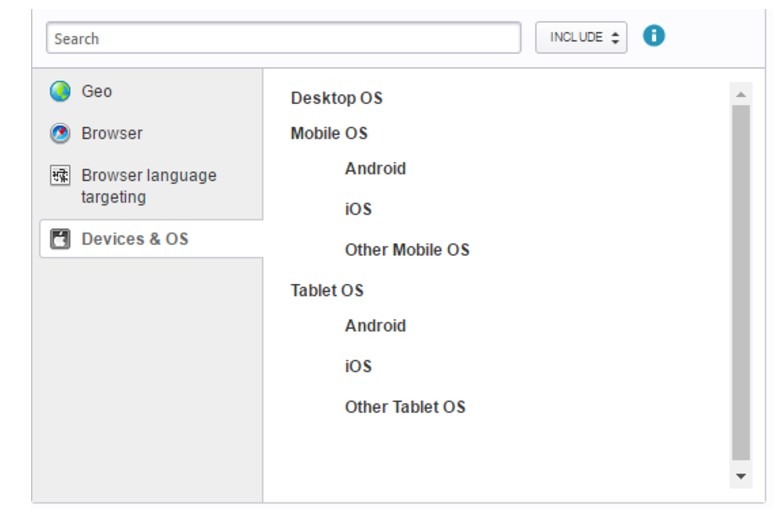Select Desktop OS category
The image size is (781, 521).
click(336, 98)
